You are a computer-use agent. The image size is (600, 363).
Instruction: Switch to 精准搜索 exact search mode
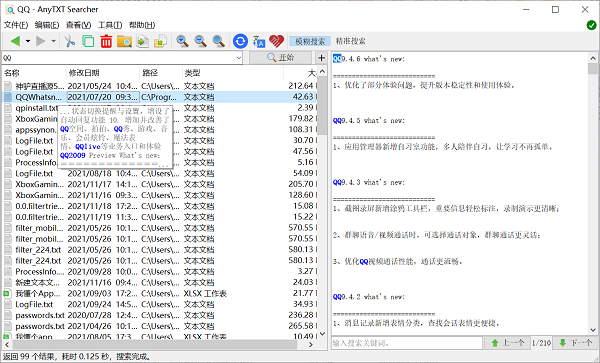click(x=351, y=41)
